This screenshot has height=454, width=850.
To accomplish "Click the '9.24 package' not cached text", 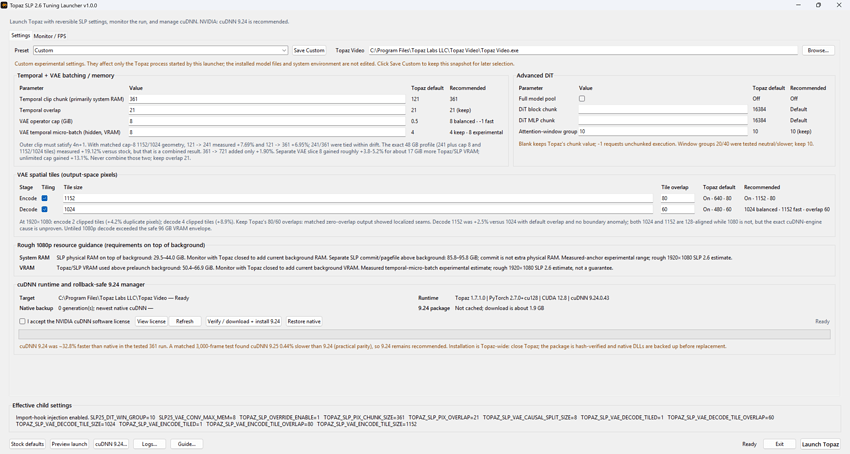I will click(499, 308).
